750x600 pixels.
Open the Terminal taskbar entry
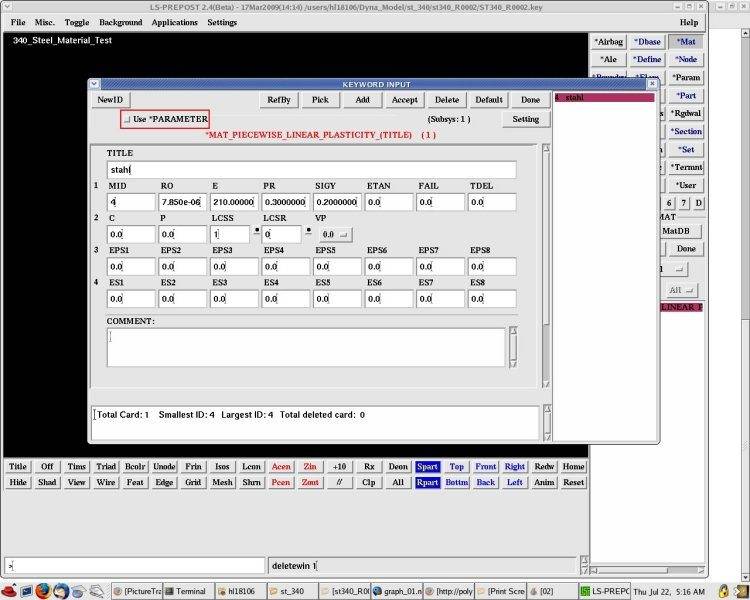pyautogui.click(x=186, y=591)
